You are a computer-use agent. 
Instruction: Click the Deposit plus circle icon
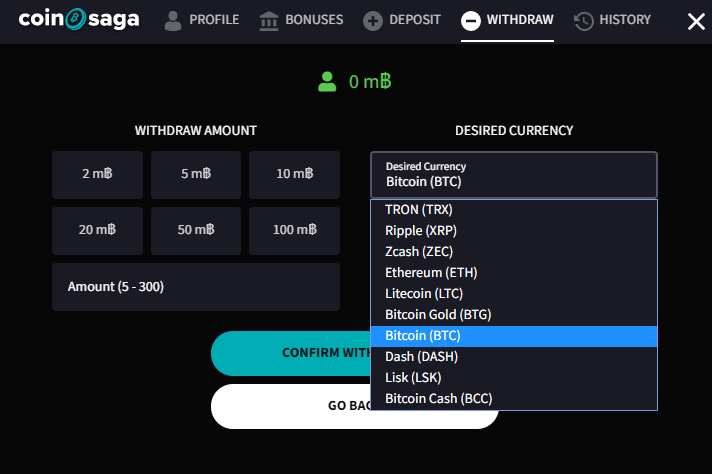click(372, 21)
